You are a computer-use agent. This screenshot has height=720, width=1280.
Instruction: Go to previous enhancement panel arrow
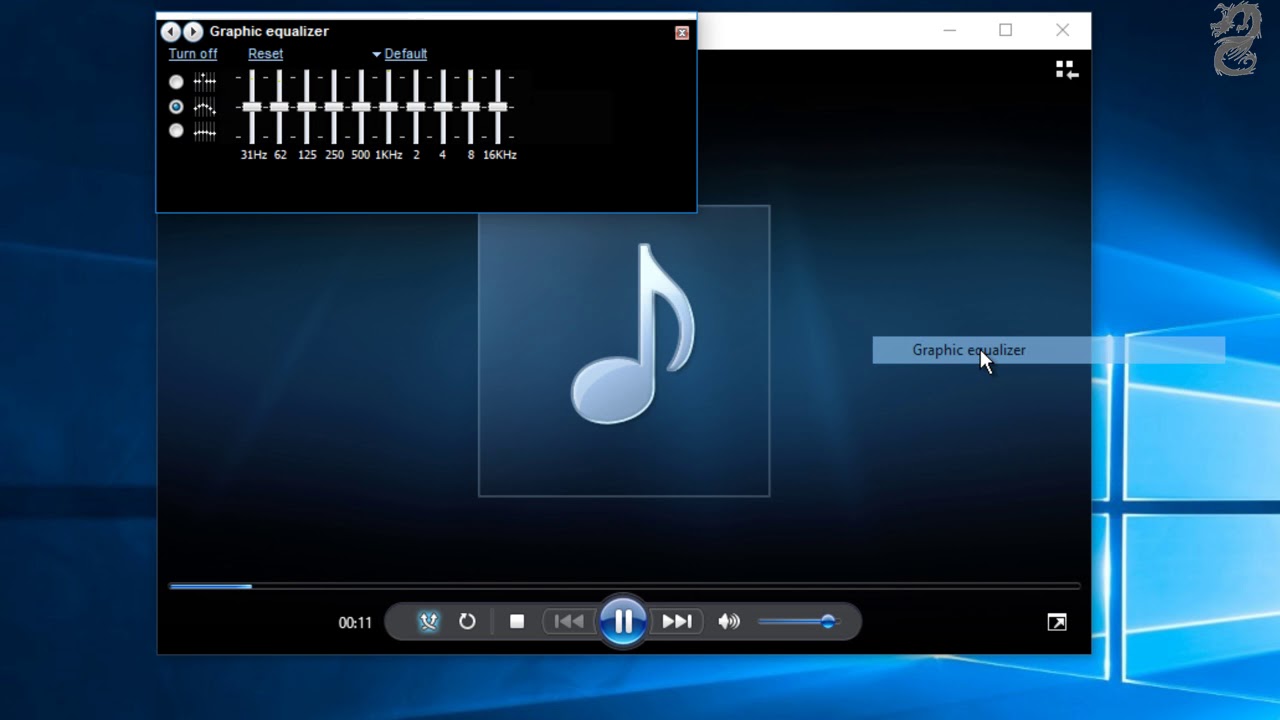pos(170,32)
